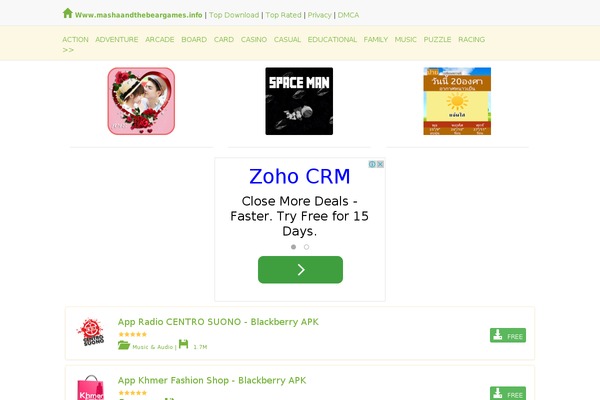Open the ARCADE category
The image size is (600, 400).
(x=160, y=39)
